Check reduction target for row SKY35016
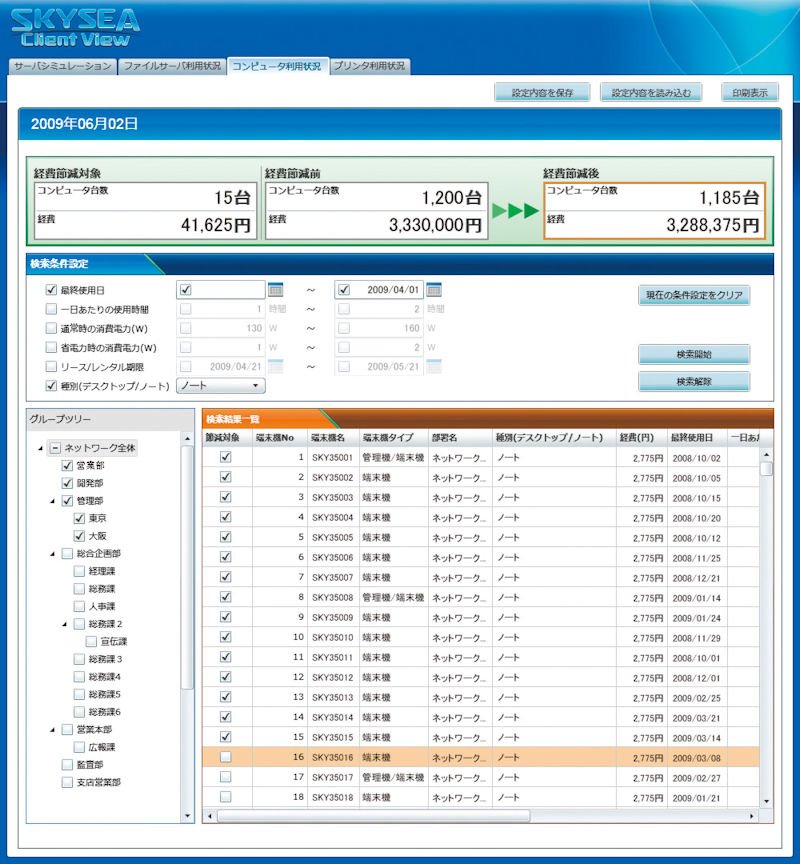This screenshot has width=800, height=864. [x=225, y=757]
